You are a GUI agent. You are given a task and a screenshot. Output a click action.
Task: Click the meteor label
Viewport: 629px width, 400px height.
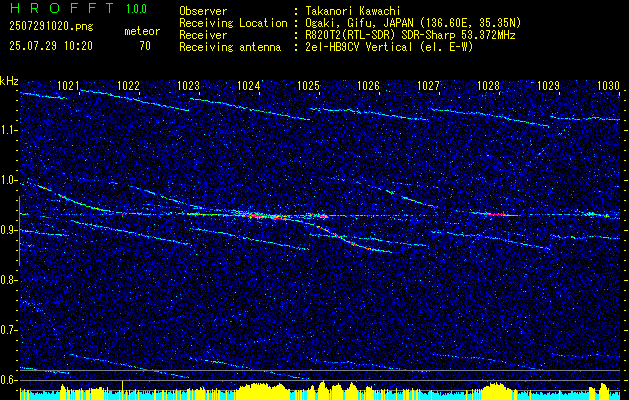[142, 31]
